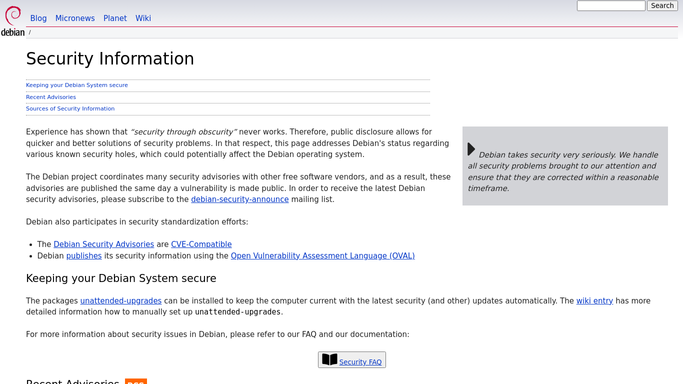The height and width of the screenshot is (384, 683).
Task: Focus the search text field
Action: pyautogui.click(x=611, y=6)
